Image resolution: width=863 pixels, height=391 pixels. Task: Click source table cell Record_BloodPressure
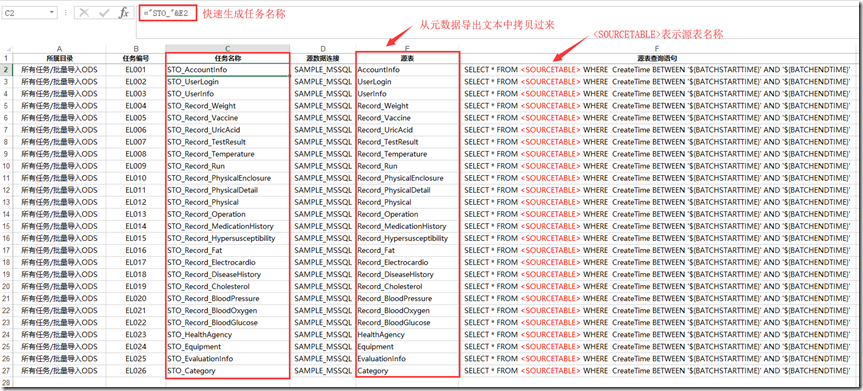tap(407, 298)
